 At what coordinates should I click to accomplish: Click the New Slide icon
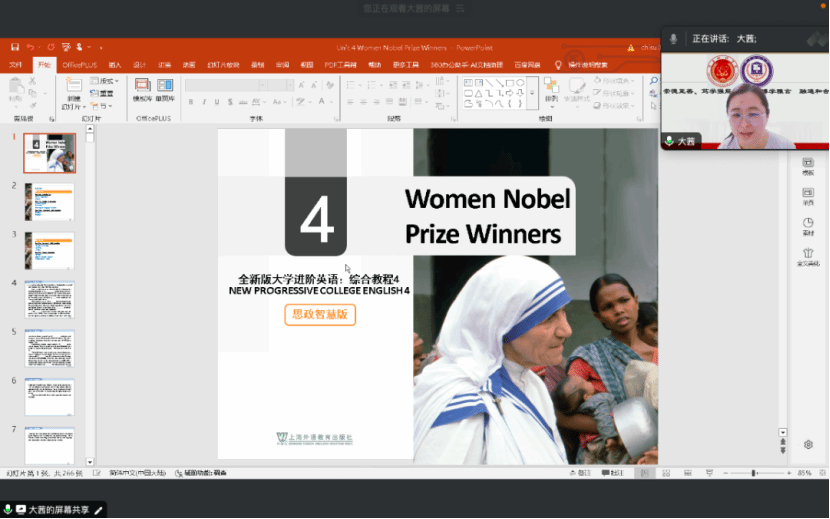[73, 88]
